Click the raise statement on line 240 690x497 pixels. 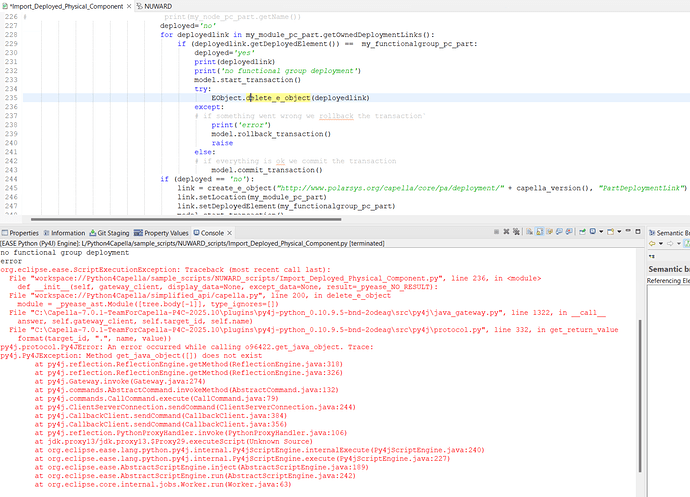(x=222, y=143)
